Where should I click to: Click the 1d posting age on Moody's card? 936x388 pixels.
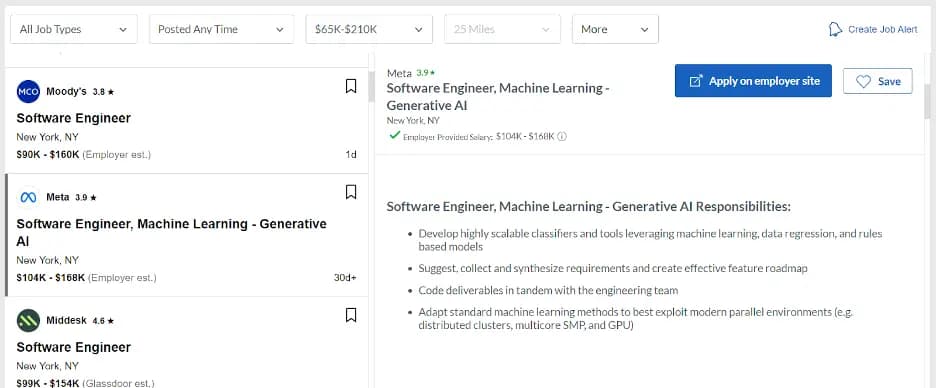pos(351,155)
